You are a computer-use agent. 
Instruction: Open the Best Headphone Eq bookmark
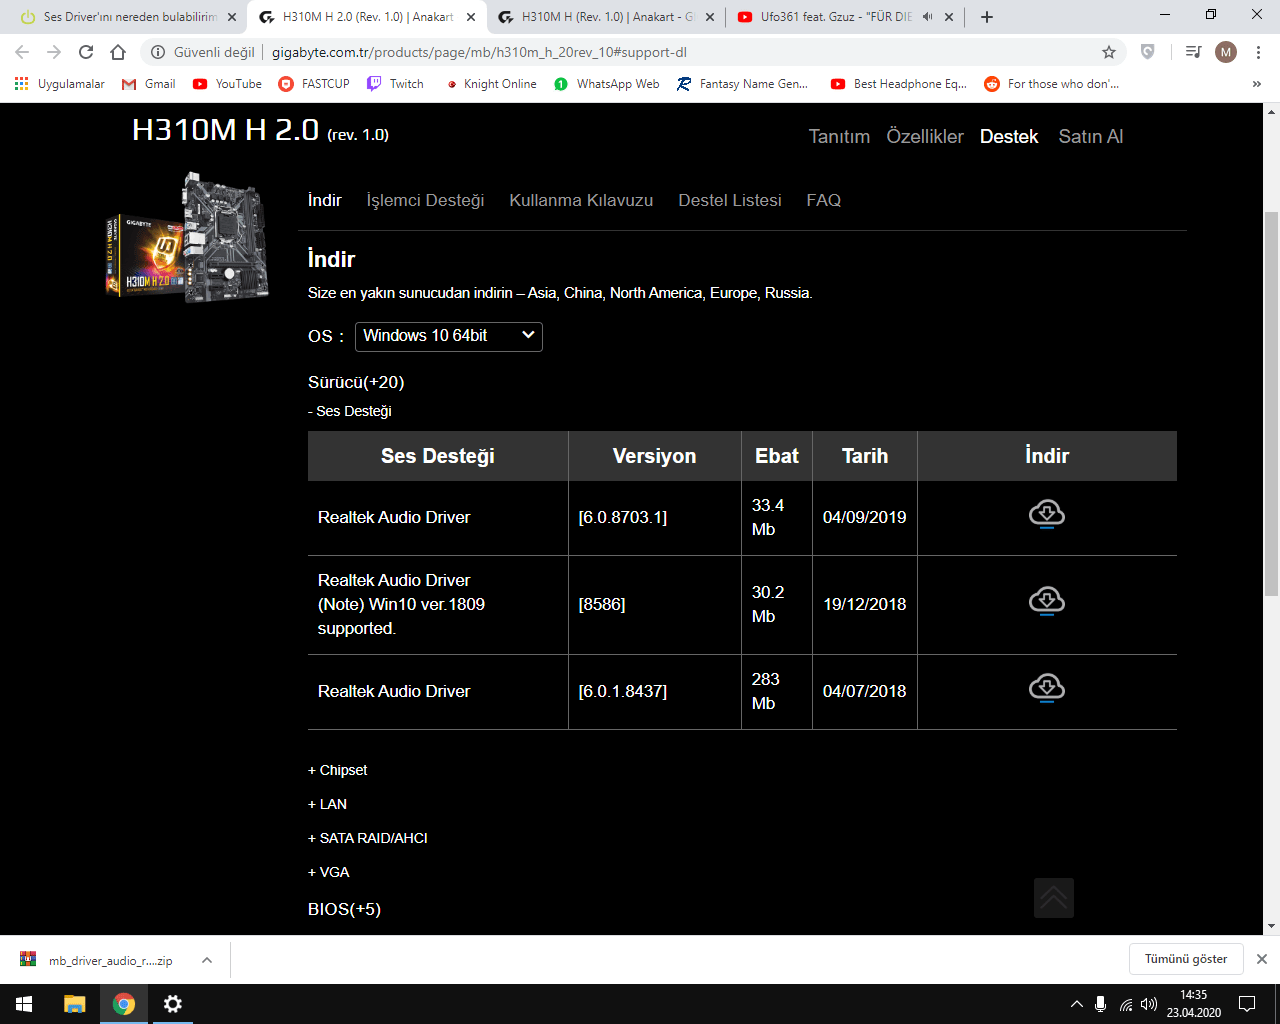pos(898,84)
